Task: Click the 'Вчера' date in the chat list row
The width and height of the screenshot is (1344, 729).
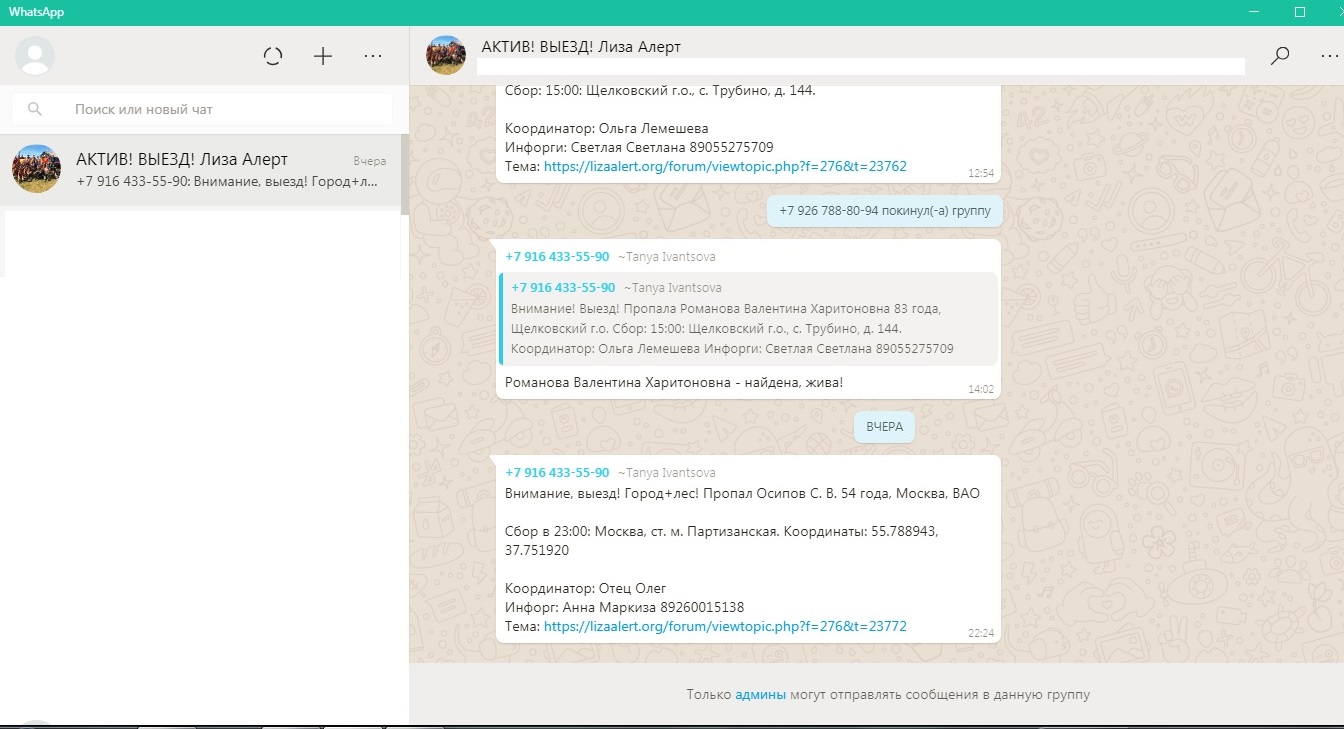Action: (x=369, y=161)
